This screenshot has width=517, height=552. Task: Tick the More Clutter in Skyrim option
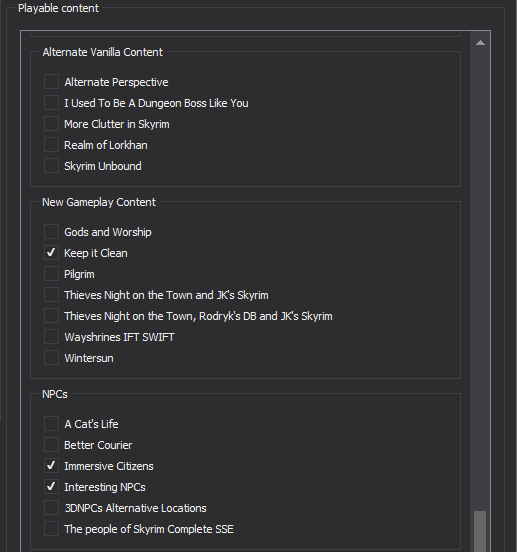[x=51, y=124]
